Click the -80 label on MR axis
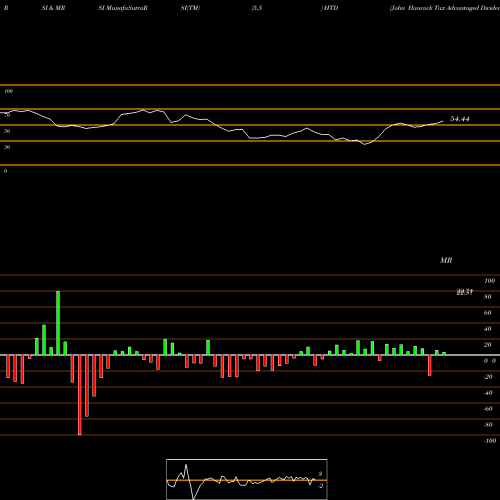 point(488,425)
